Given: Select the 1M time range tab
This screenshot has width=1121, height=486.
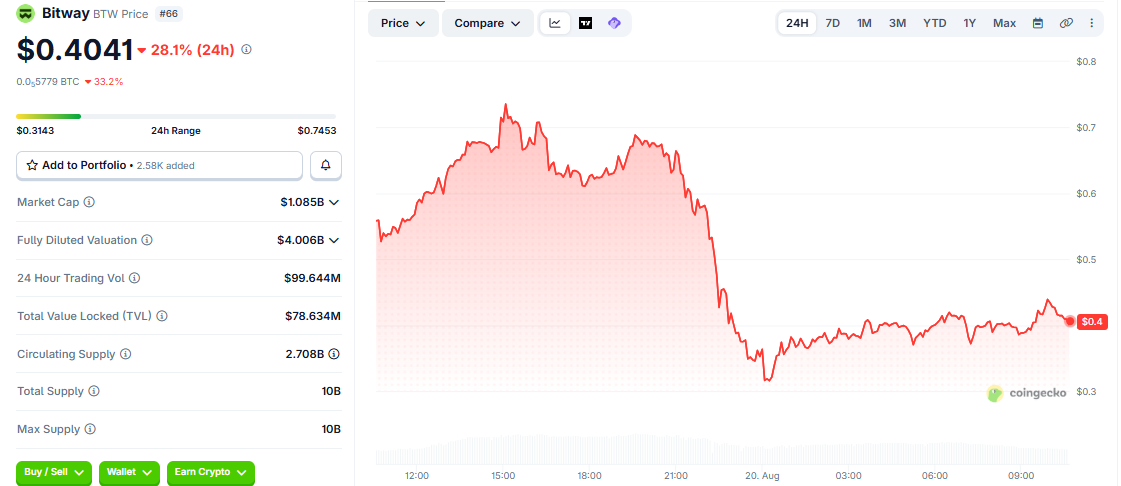Looking at the screenshot, I should point(864,23).
